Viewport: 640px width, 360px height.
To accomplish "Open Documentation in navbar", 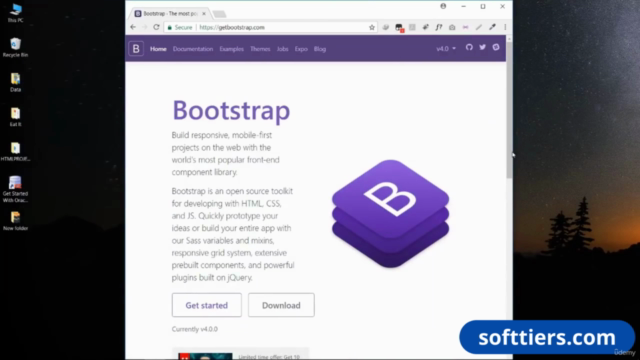I will 193,49.
